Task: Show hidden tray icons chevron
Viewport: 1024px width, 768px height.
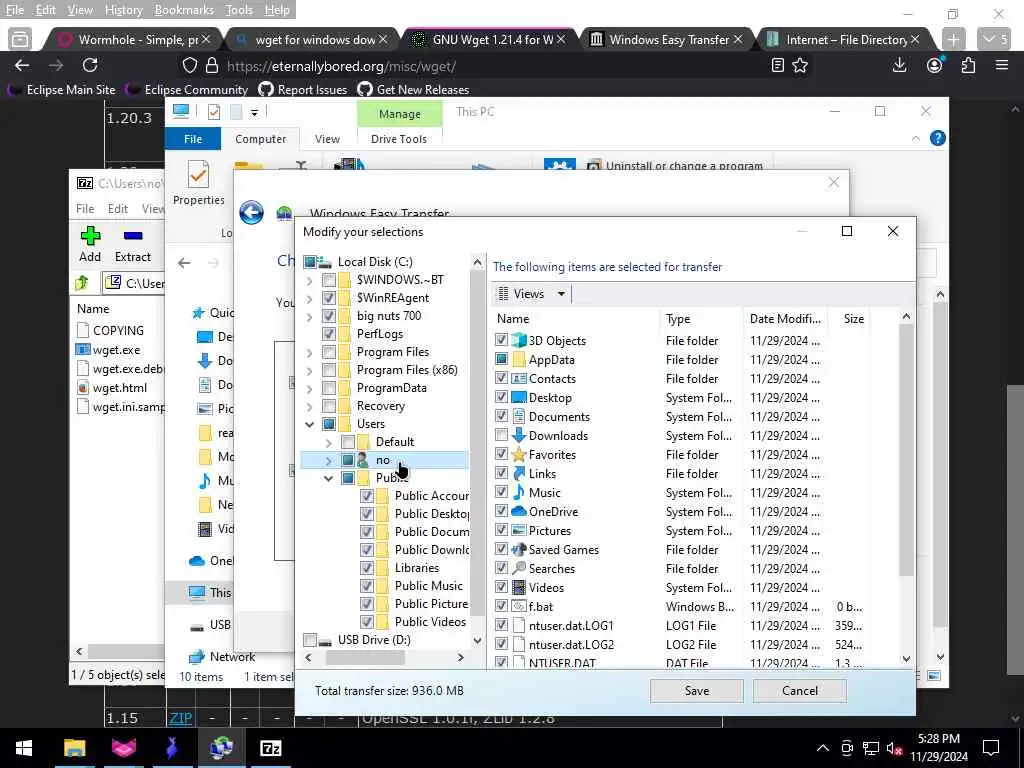Action: pos(823,748)
